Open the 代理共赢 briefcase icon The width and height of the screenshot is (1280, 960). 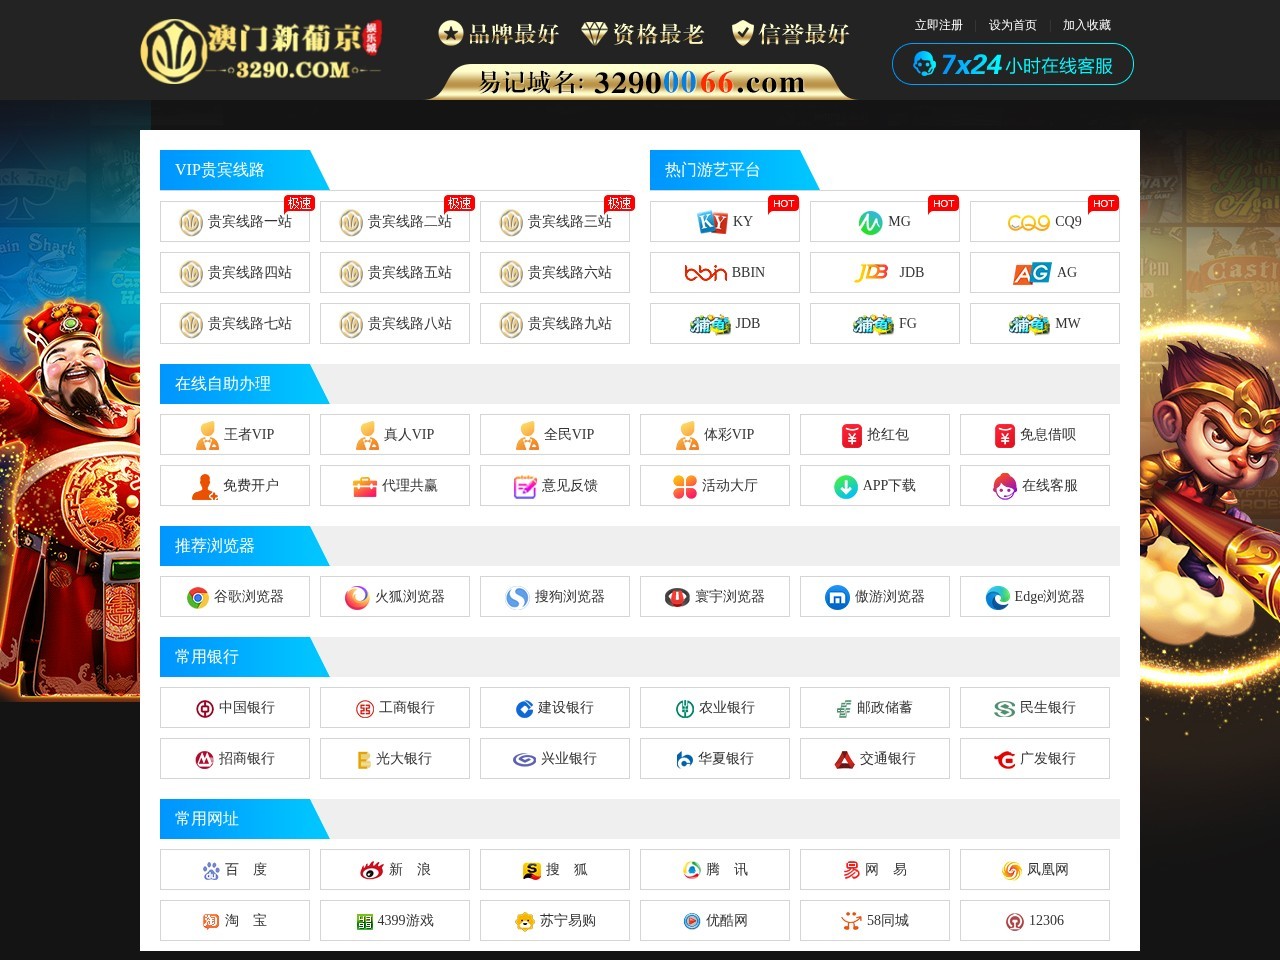point(364,486)
